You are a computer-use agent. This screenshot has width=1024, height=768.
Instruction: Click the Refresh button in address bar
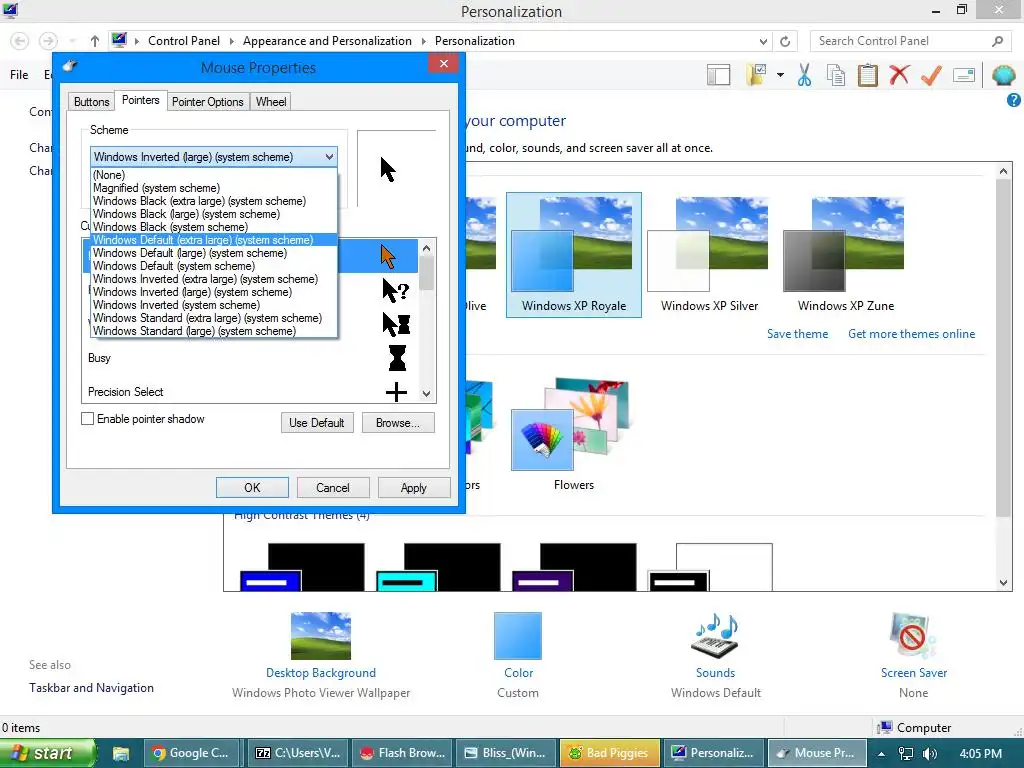(x=785, y=41)
